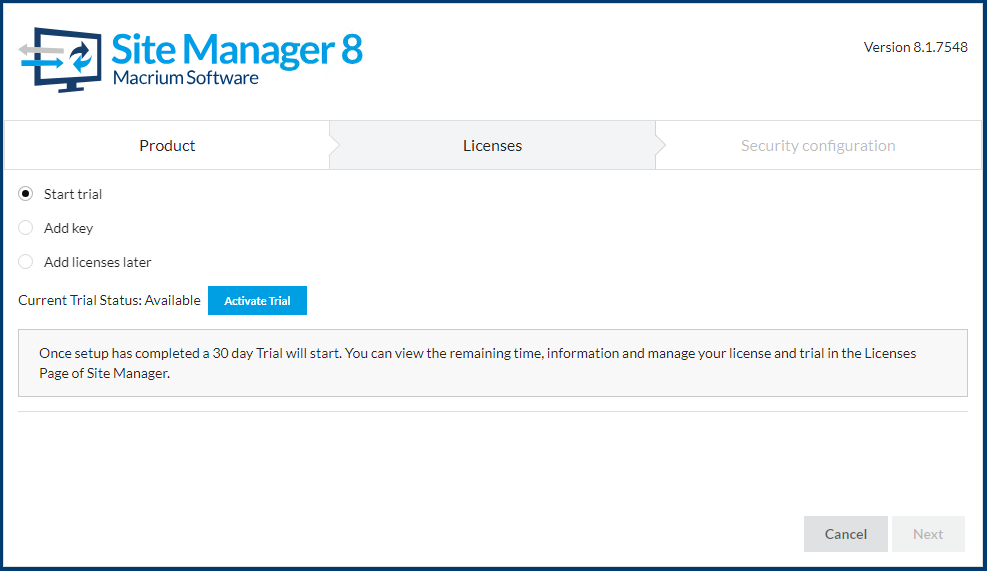The width and height of the screenshot is (987, 571).
Task: Cancel the Site Manager setup
Action: 845,534
